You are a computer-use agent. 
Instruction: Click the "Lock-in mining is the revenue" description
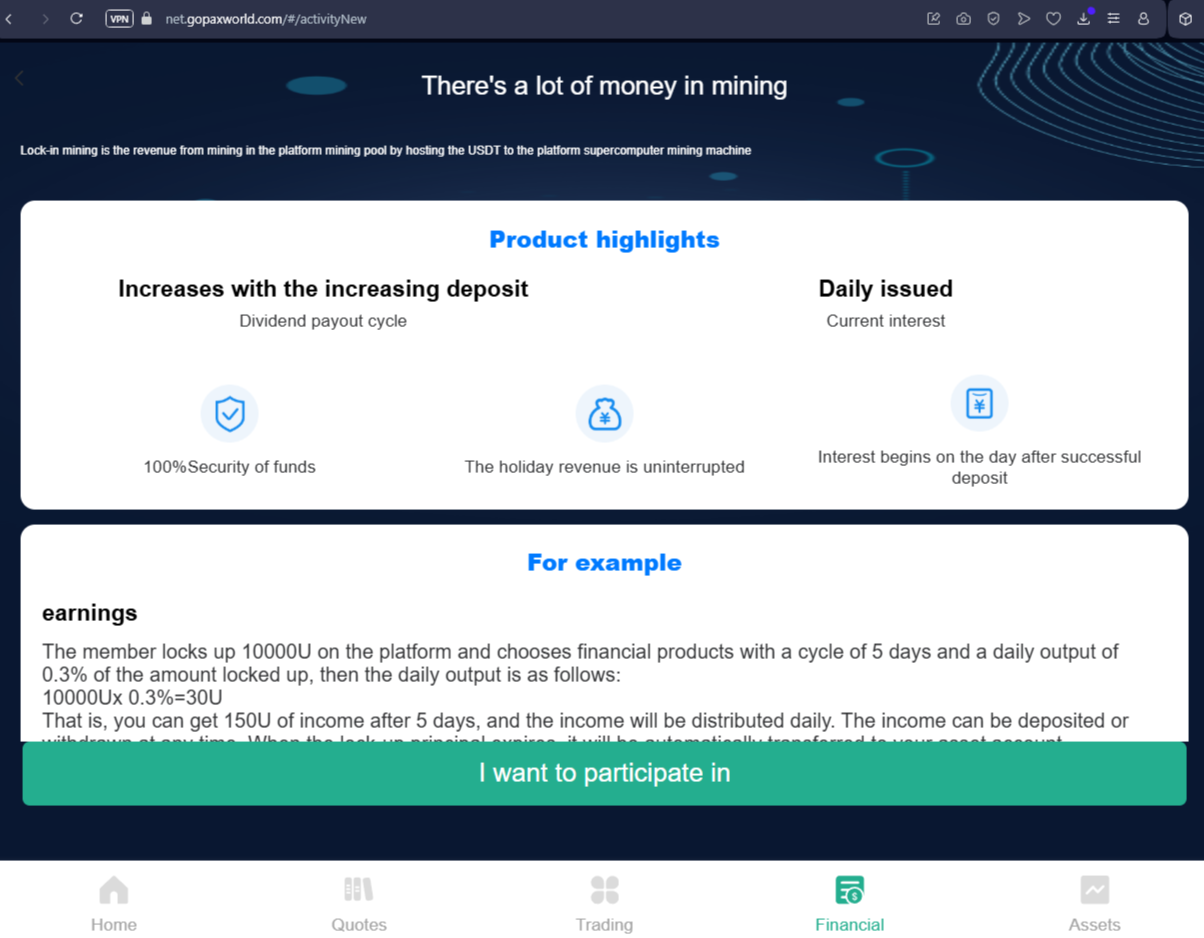coord(385,150)
